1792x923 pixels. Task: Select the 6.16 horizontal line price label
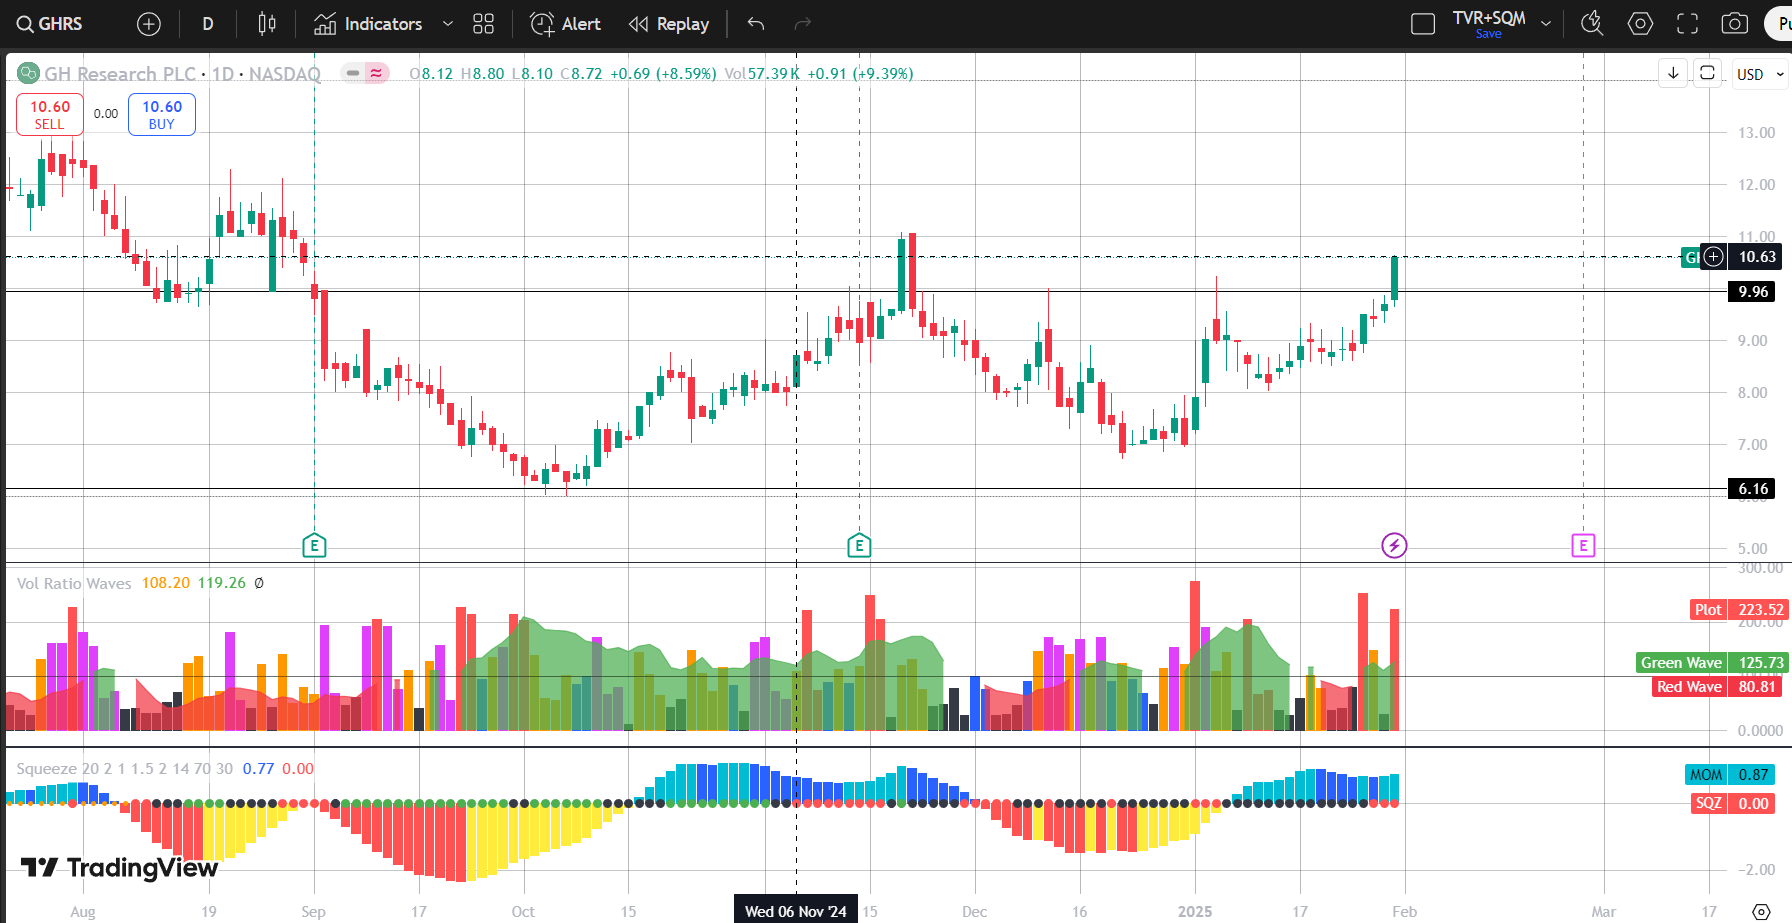1753,489
